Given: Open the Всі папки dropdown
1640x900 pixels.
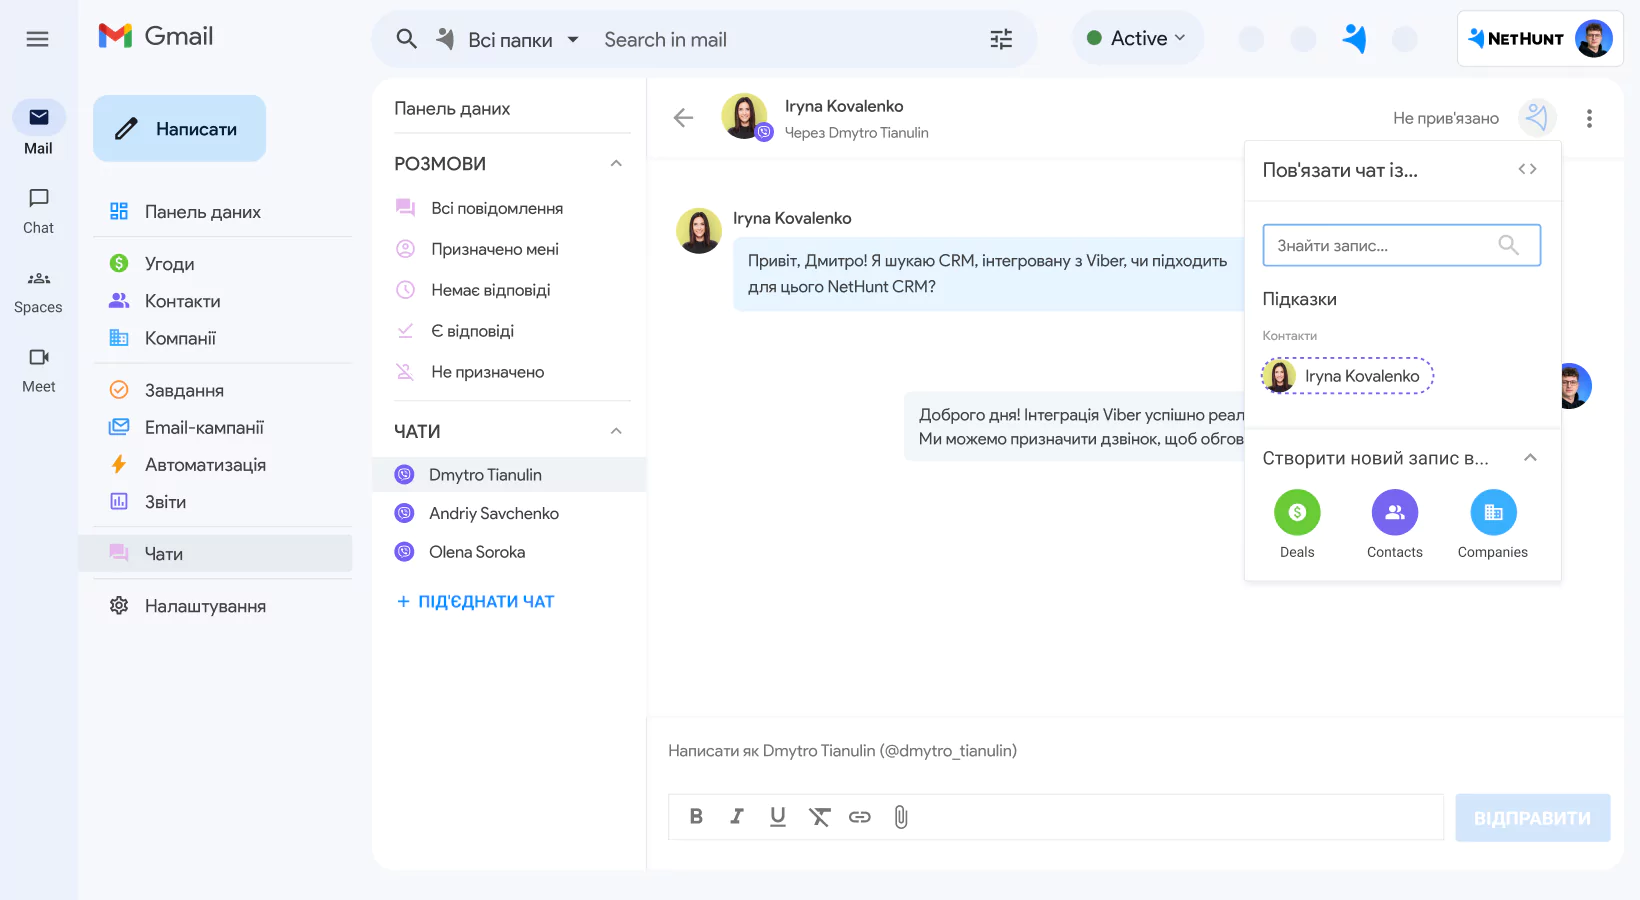Looking at the screenshot, I should tap(523, 40).
